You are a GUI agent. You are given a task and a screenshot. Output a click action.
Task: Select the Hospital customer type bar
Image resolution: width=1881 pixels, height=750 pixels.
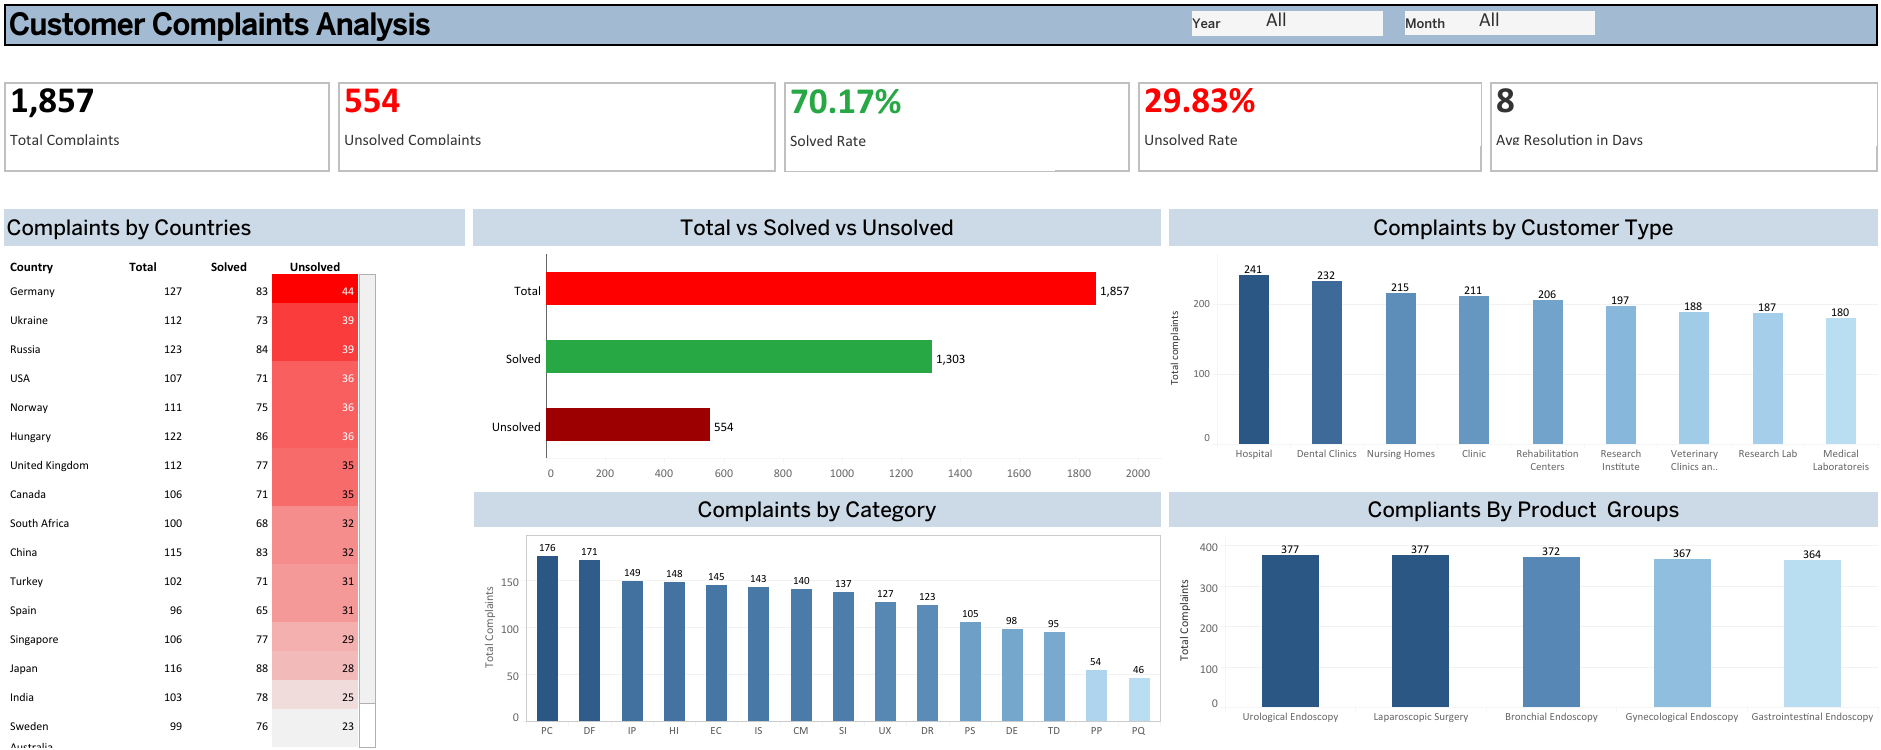click(x=1253, y=360)
